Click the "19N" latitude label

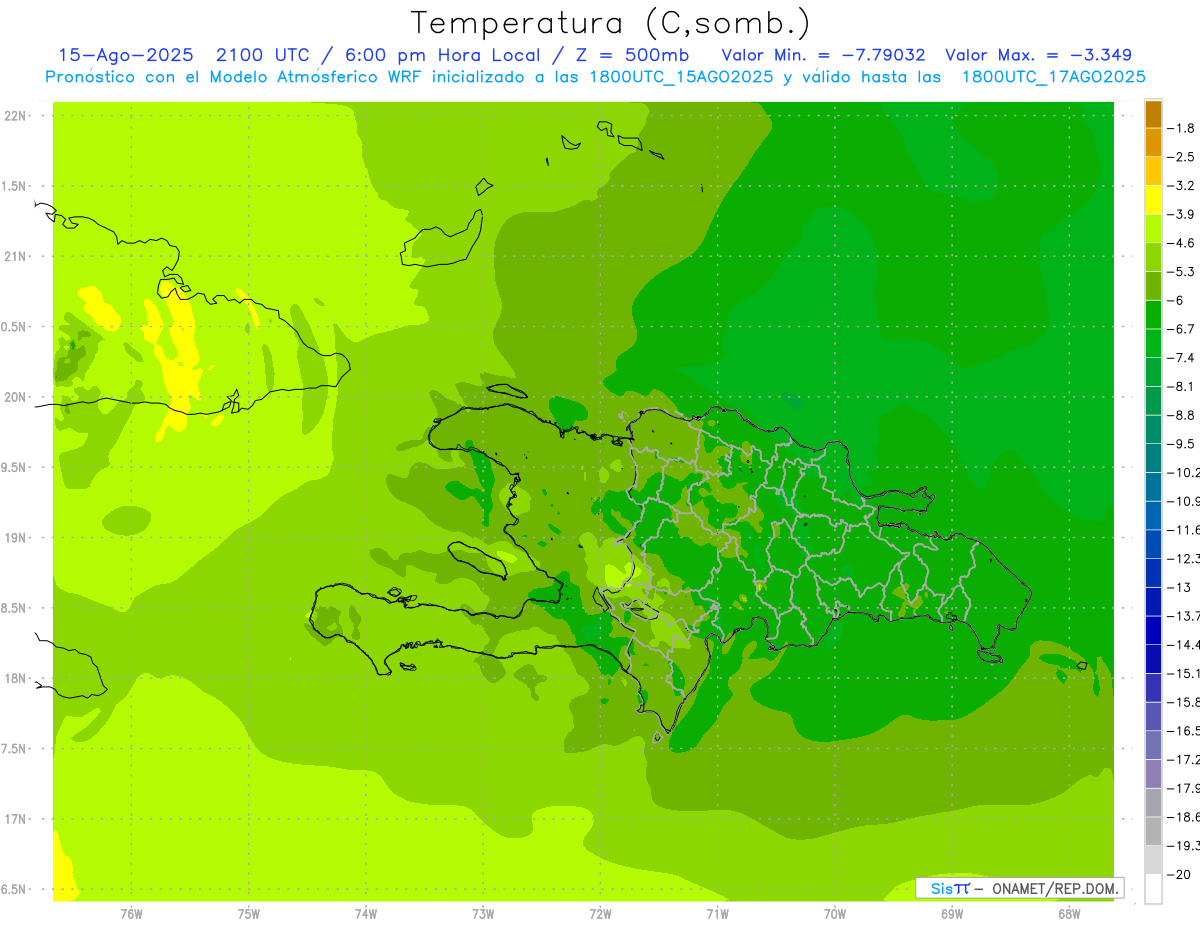15,538
